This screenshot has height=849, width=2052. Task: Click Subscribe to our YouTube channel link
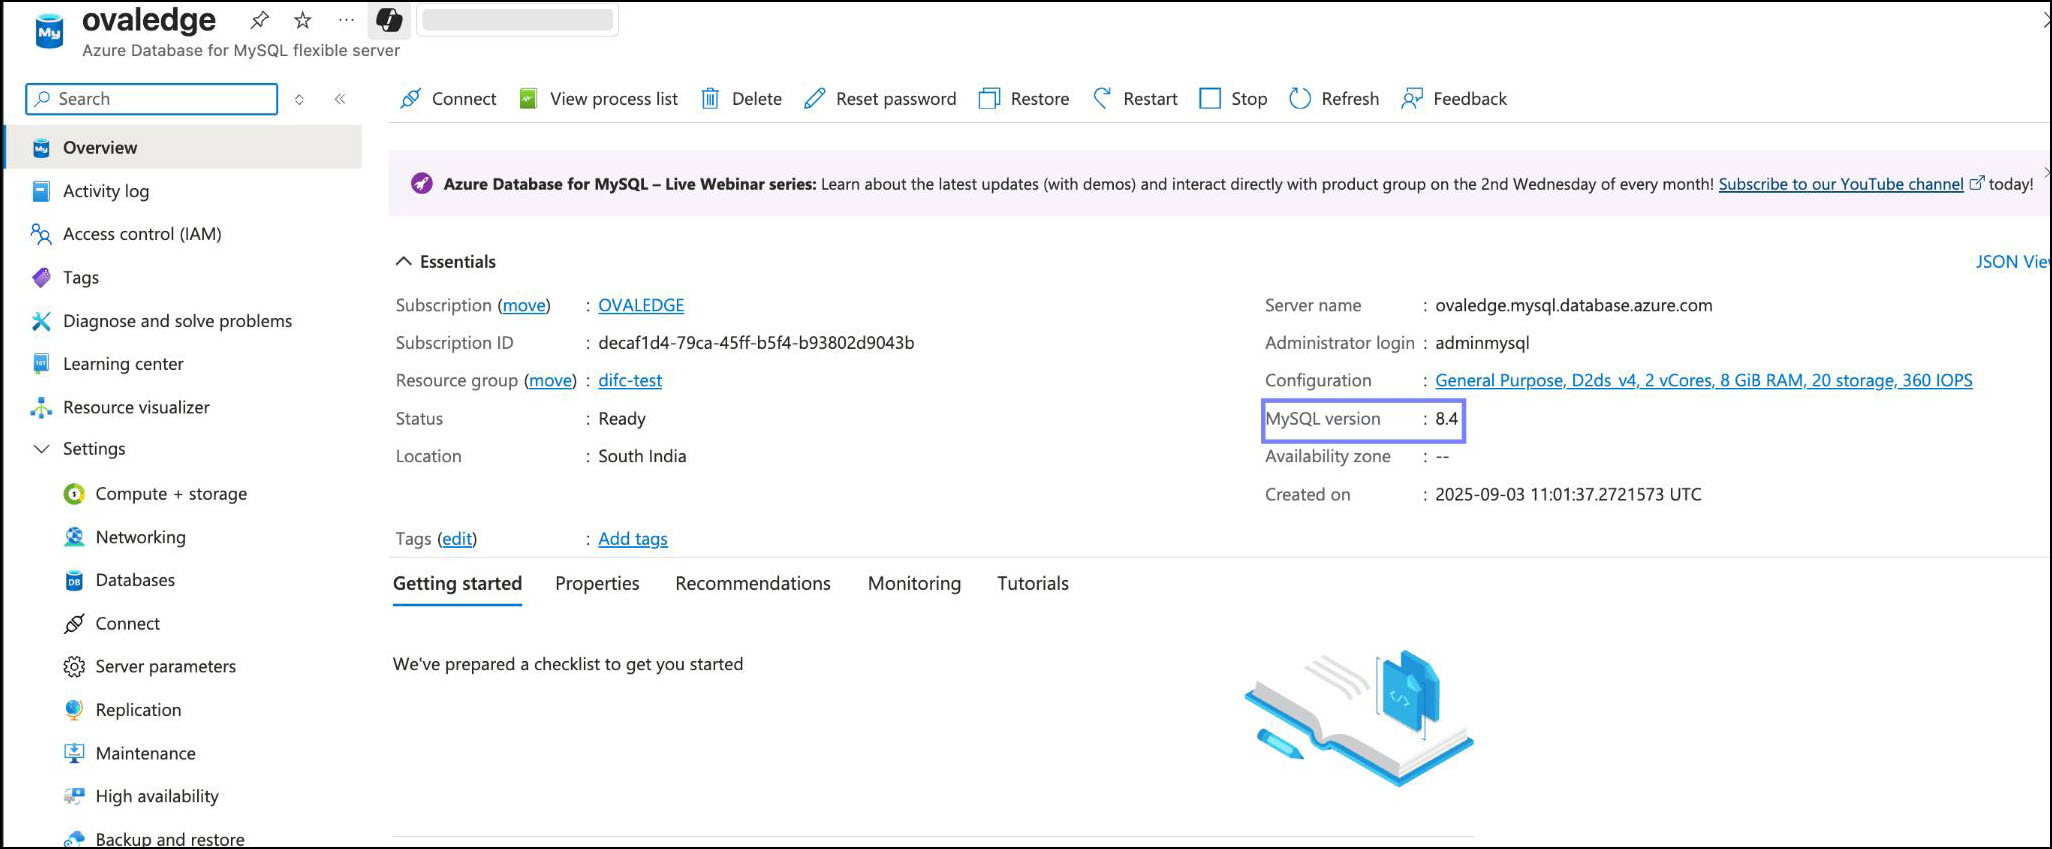click(1841, 184)
